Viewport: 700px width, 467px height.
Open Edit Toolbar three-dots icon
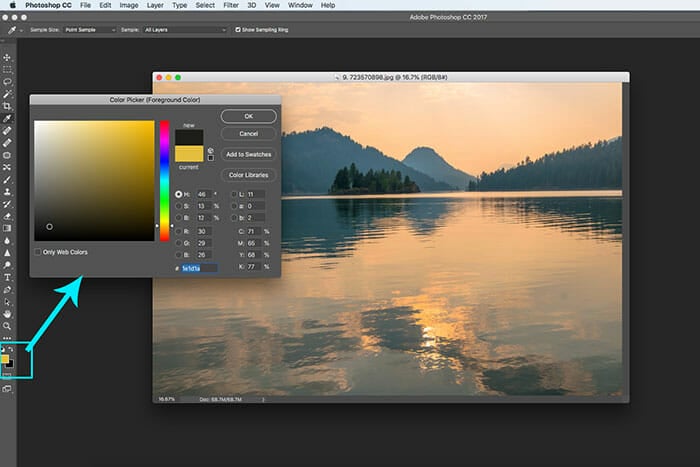(7, 338)
